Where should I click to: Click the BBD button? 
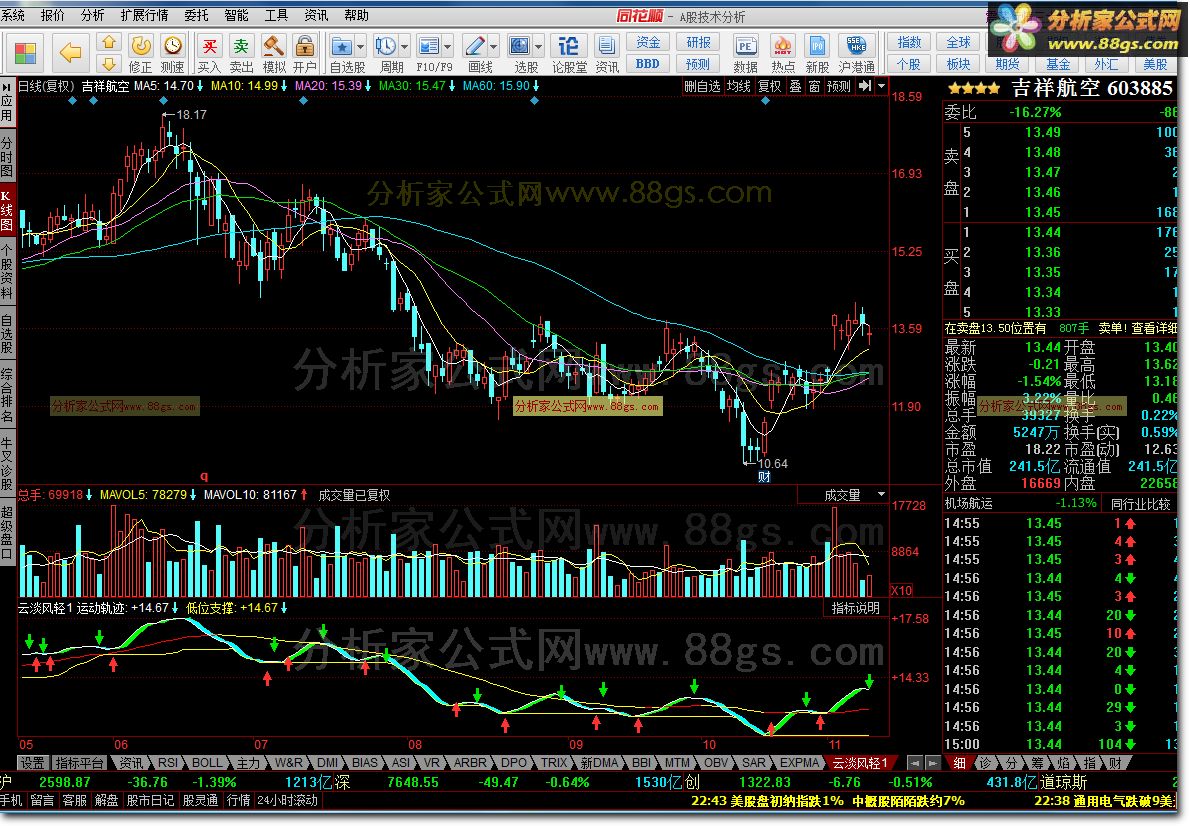[648, 64]
